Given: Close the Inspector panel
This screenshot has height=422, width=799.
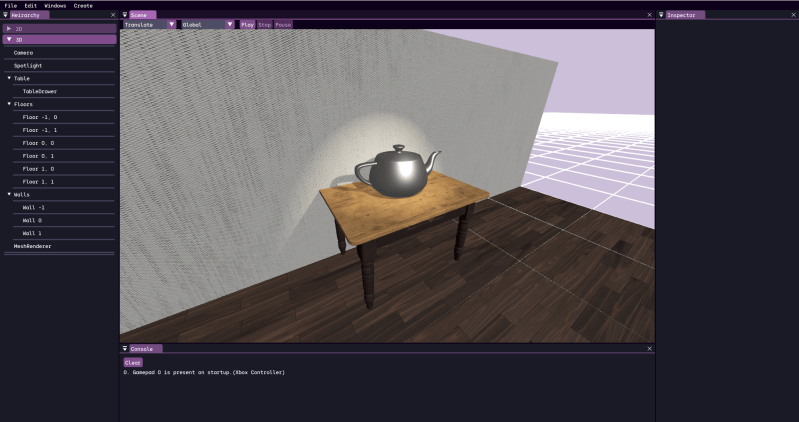Looking at the screenshot, I should point(794,15).
